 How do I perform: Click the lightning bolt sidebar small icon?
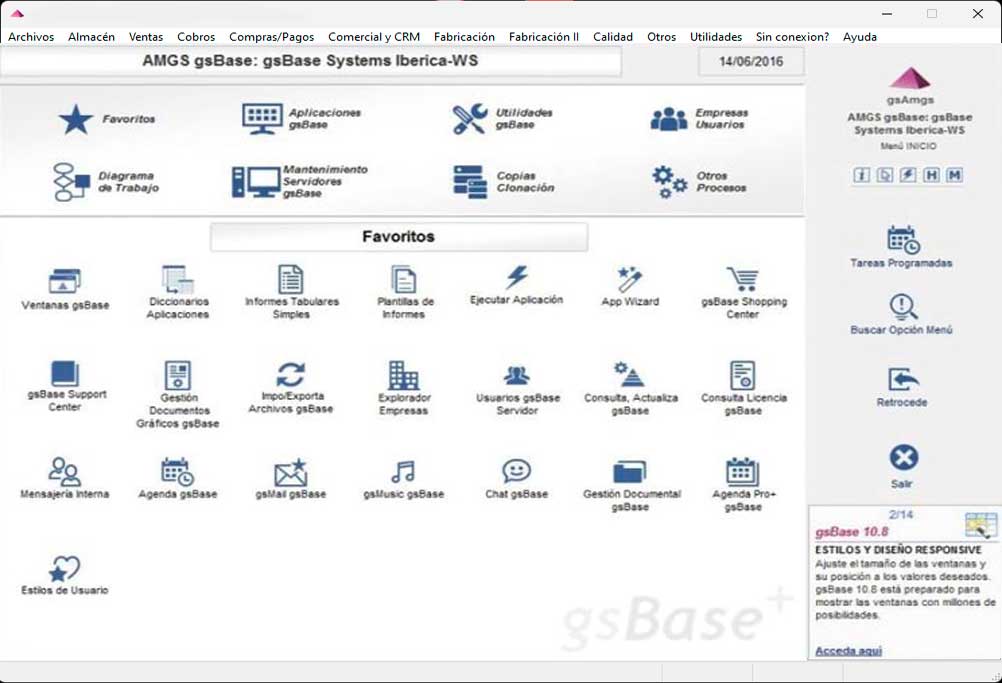click(x=908, y=174)
